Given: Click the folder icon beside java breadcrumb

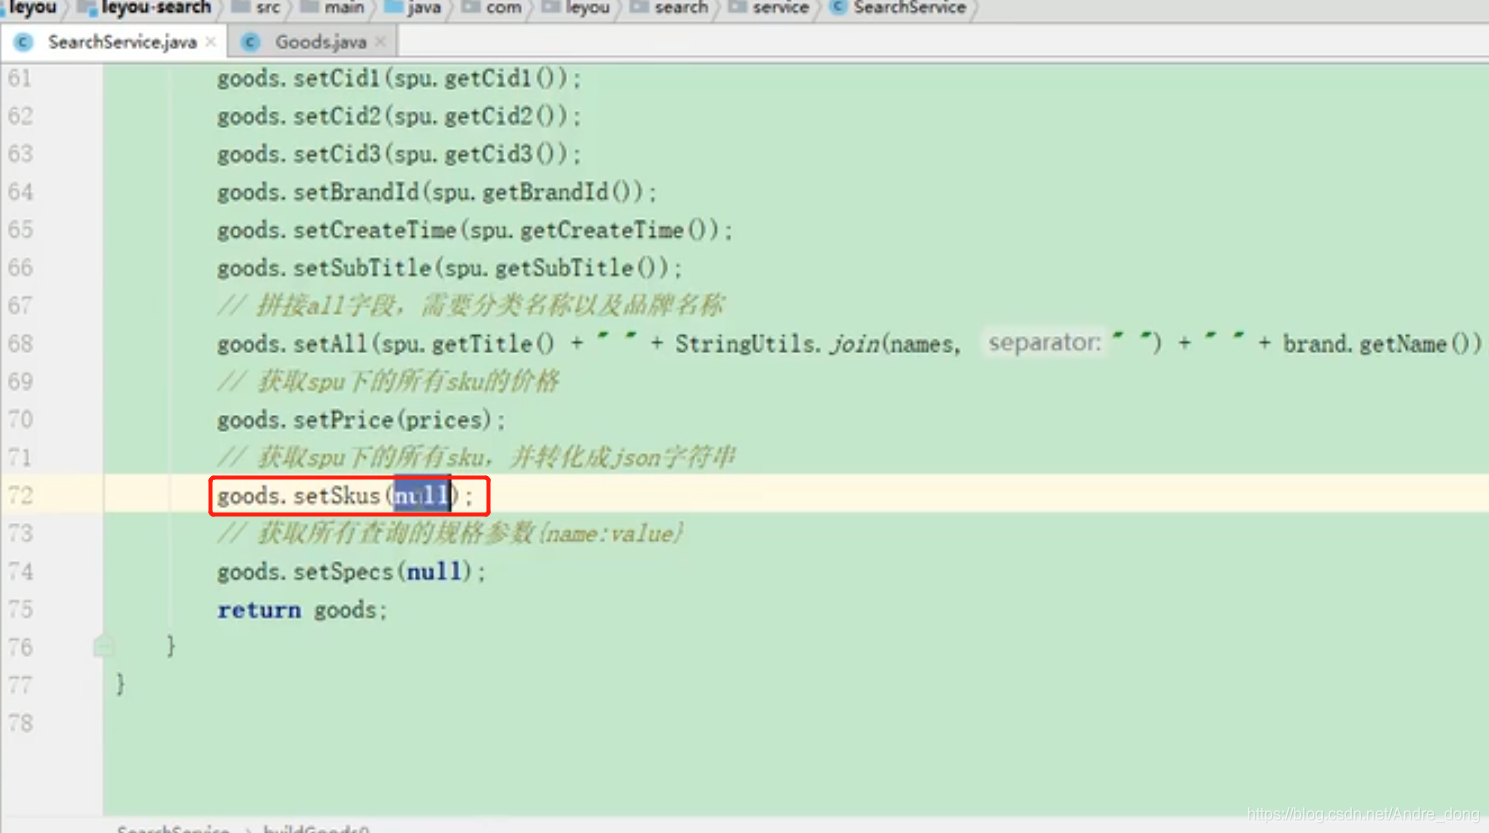Looking at the screenshot, I should tap(393, 7).
